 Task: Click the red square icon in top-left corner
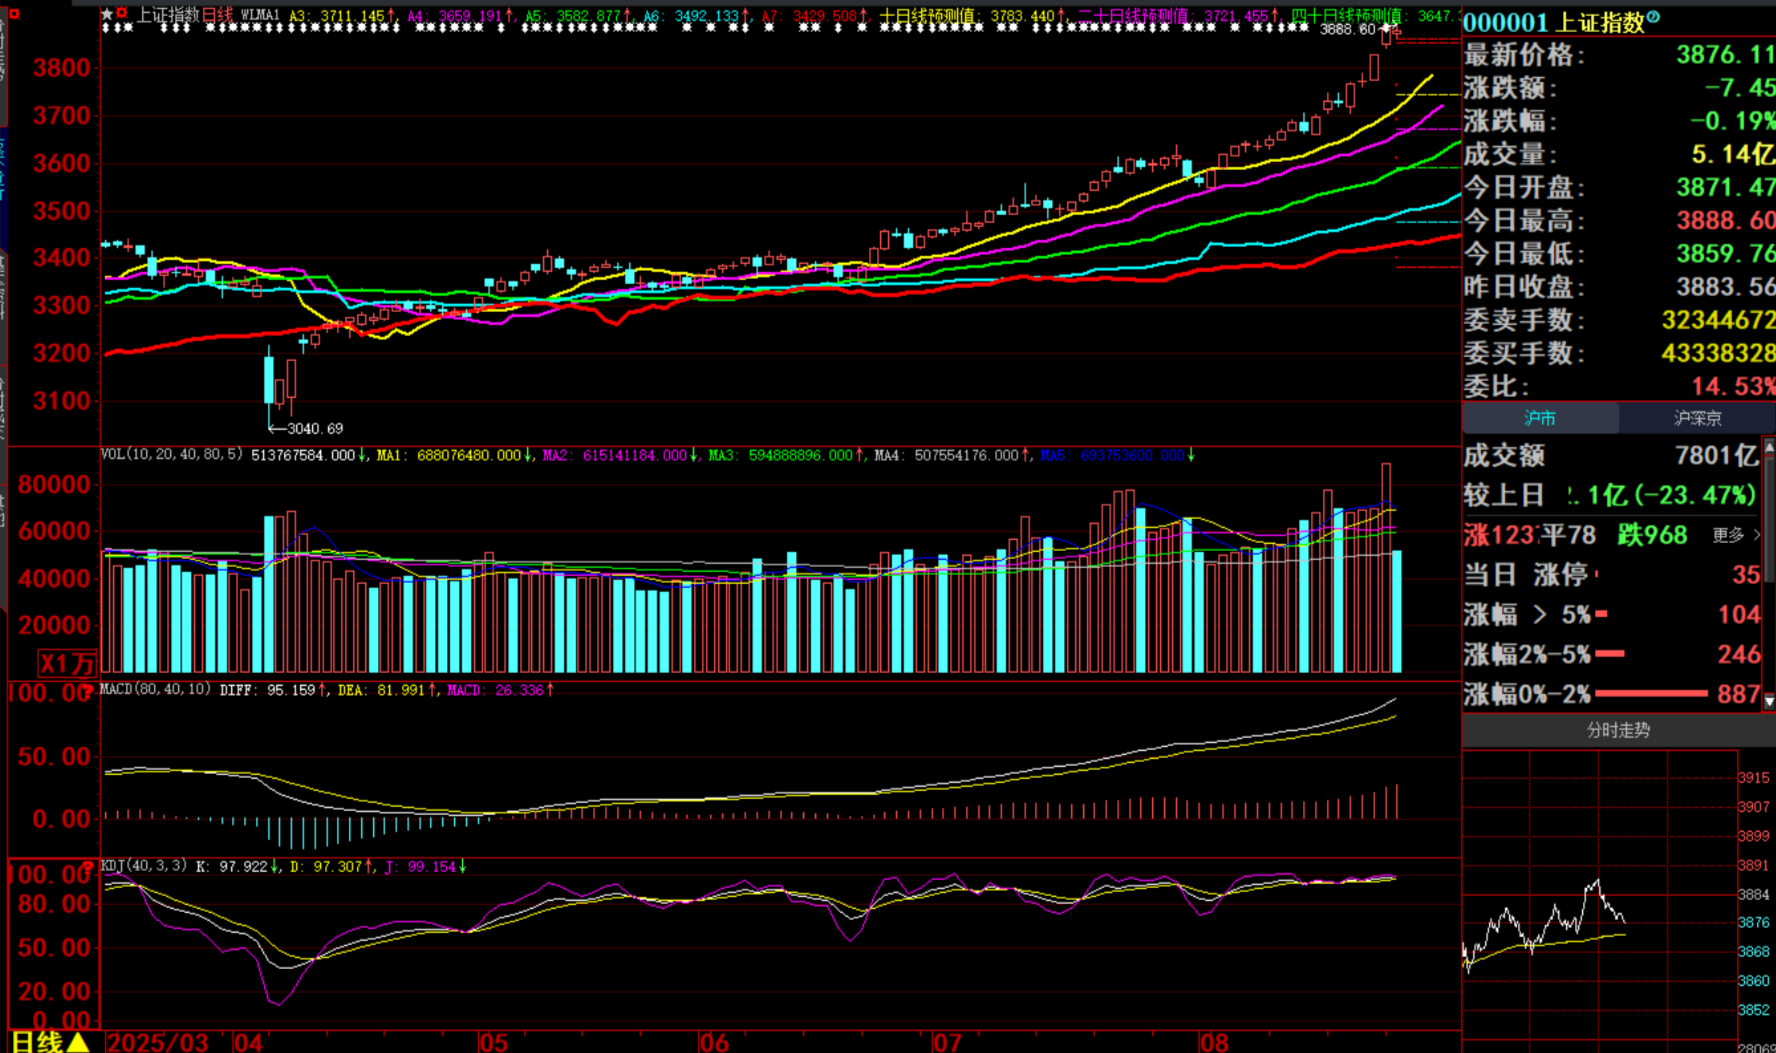13,14
